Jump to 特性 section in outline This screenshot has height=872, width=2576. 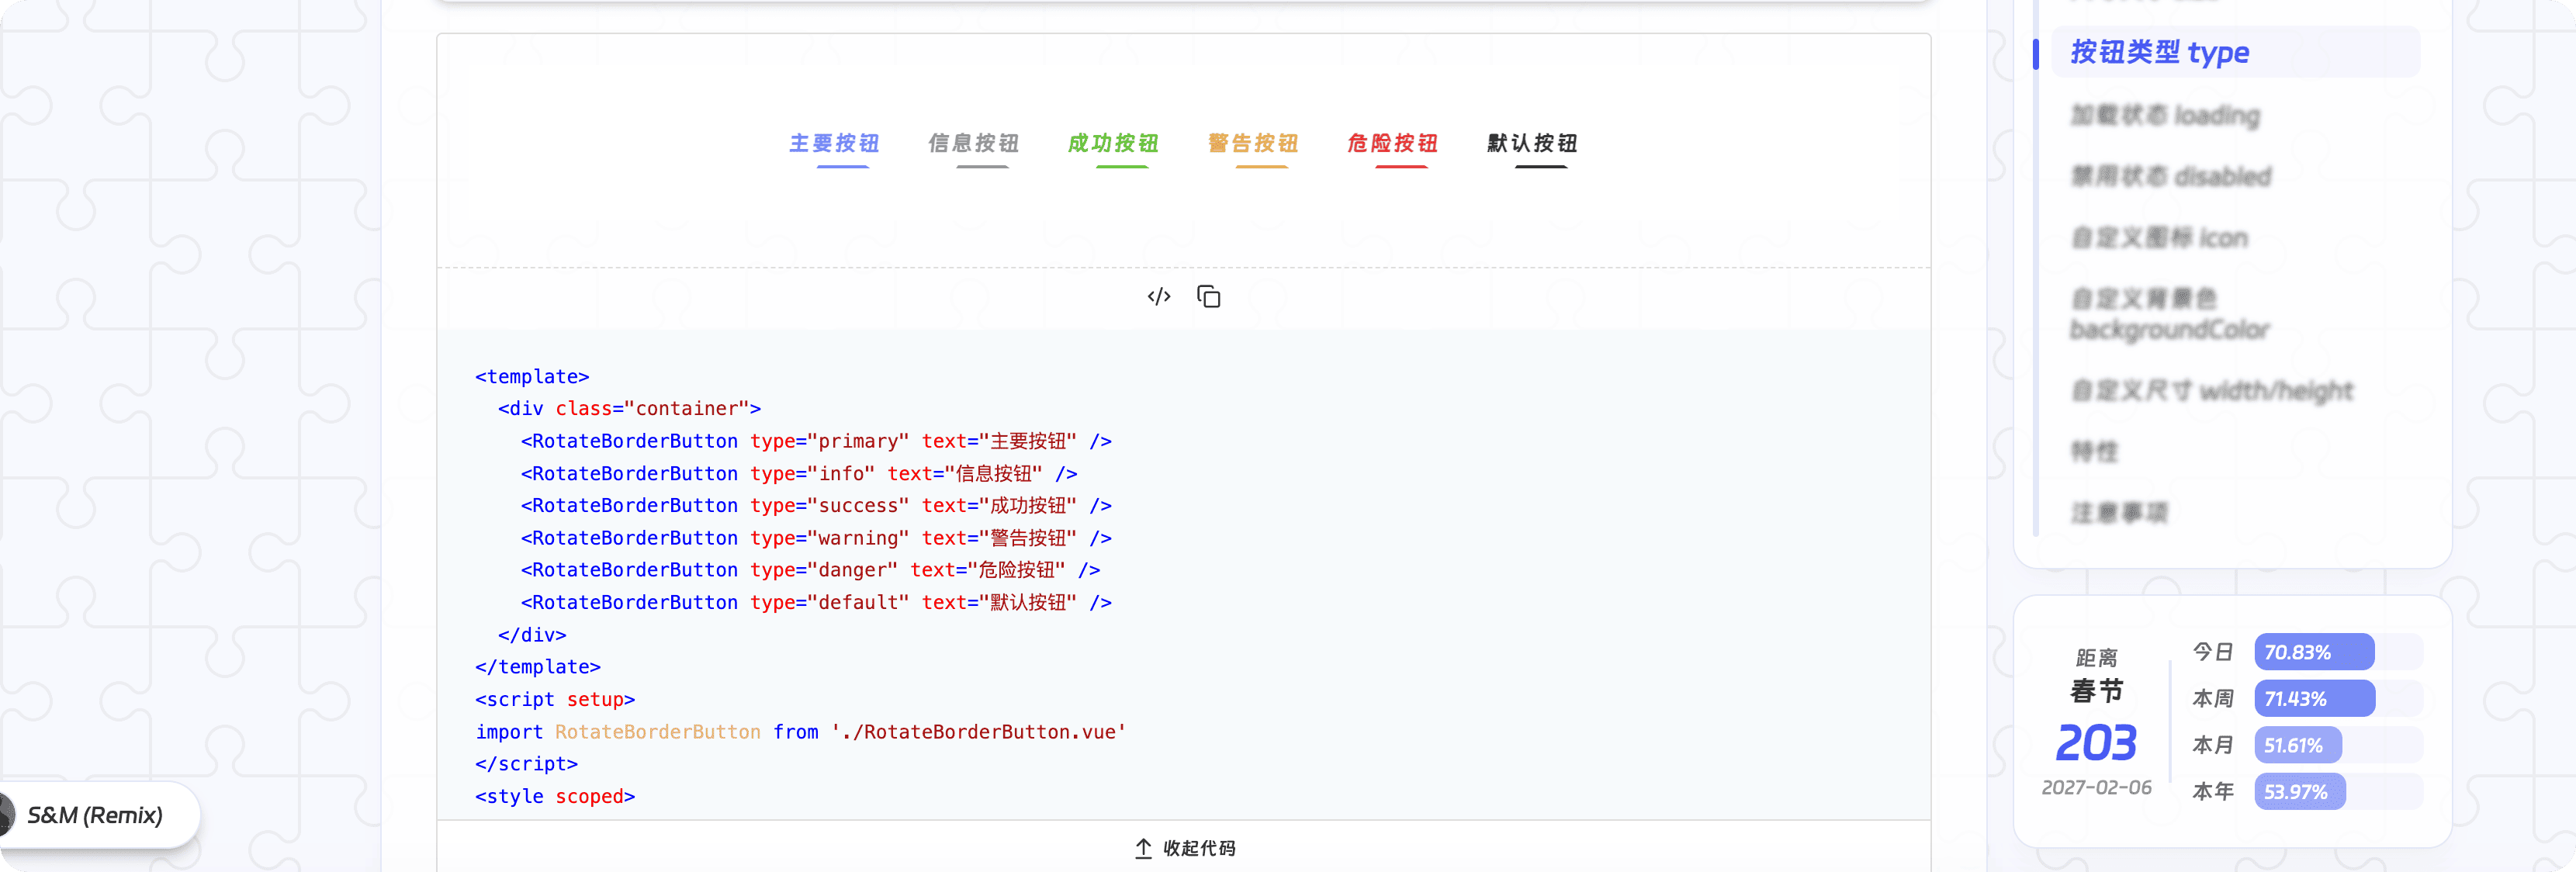[2094, 451]
